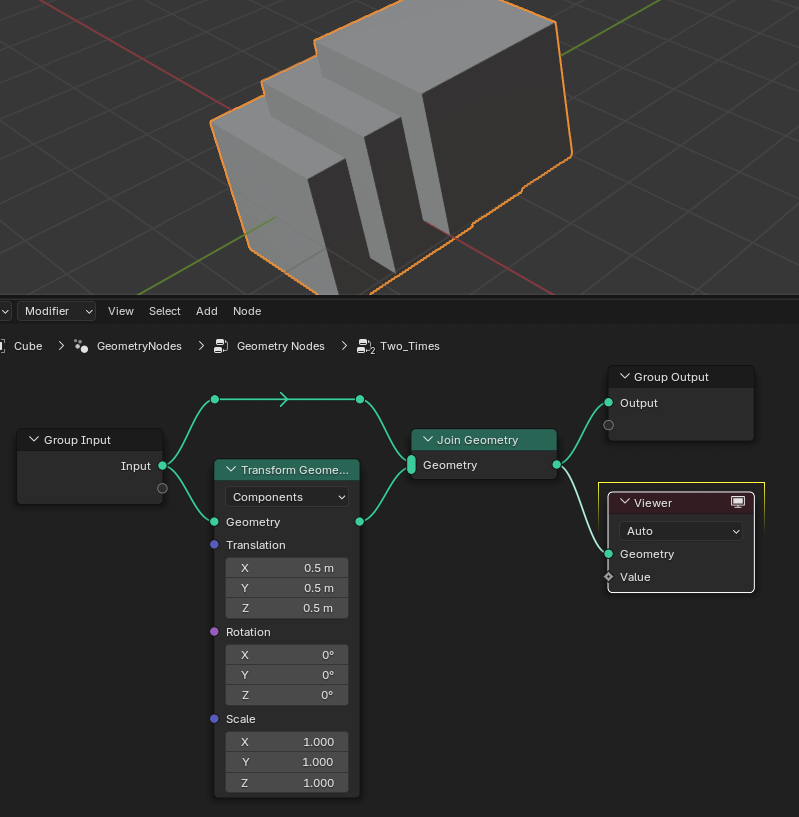Image resolution: width=799 pixels, height=817 pixels.
Task: Collapse the Join Geometry node
Action: click(x=428, y=439)
